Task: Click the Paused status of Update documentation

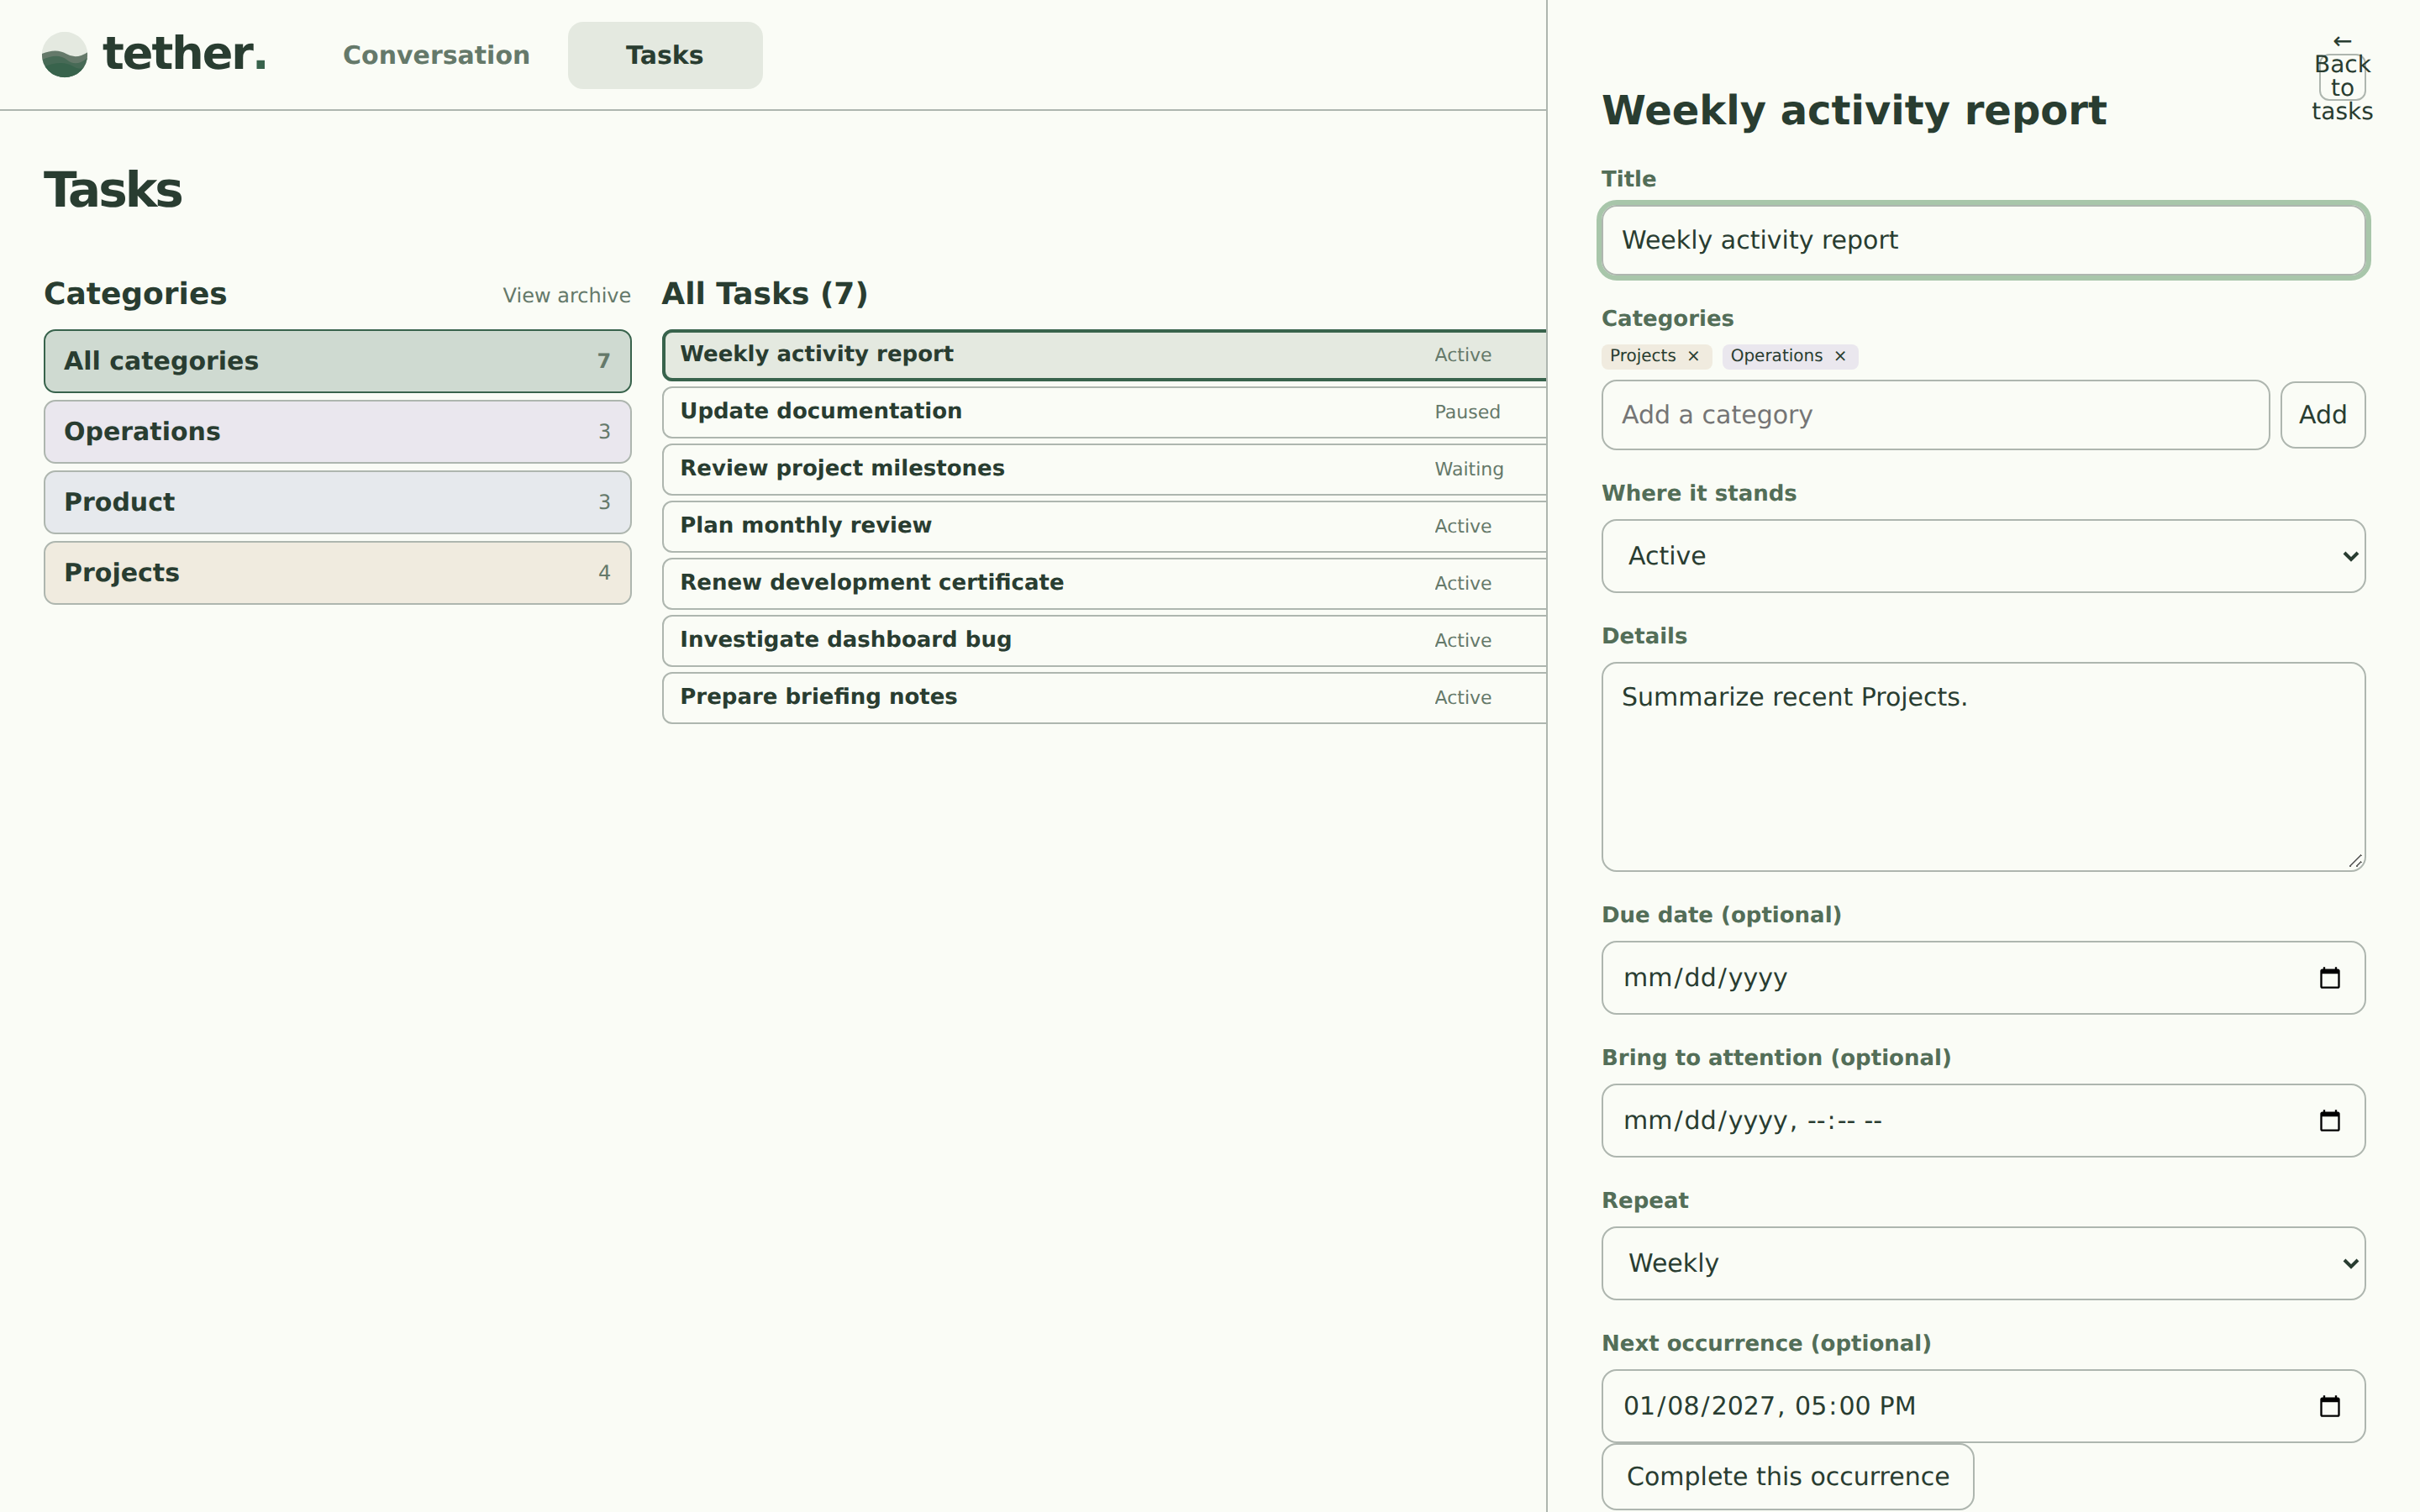Action: coord(1467,412)
